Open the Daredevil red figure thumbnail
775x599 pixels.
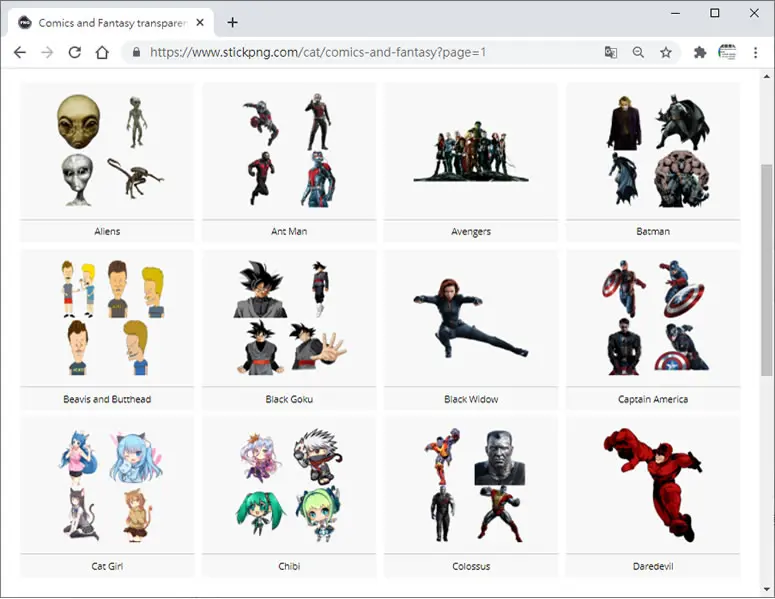point(652,485)
